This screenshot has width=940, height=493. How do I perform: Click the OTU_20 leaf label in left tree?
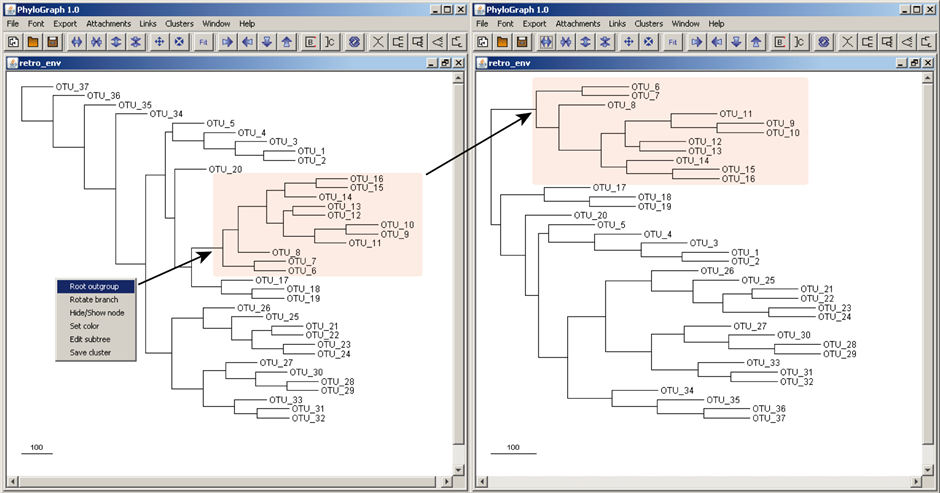click(x=225, y=169)
